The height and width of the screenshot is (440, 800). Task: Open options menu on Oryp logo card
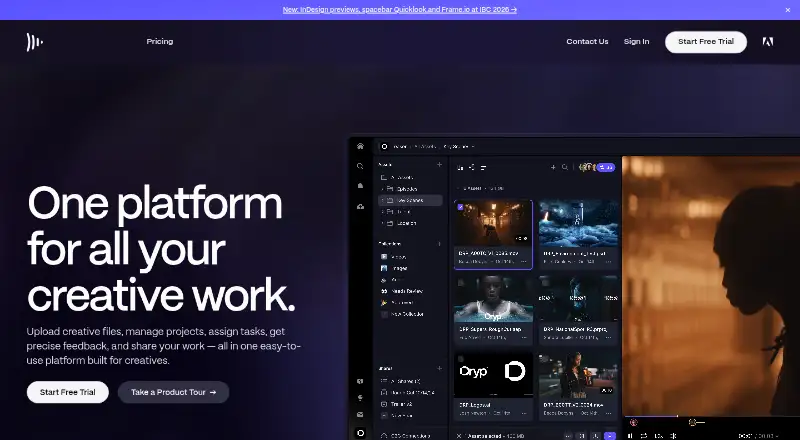(523, 413)
